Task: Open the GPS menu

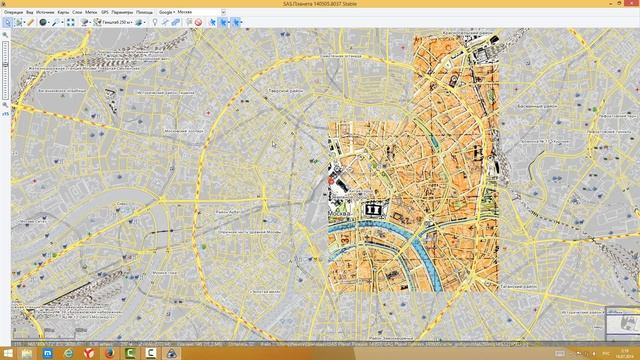Action: (x=105, y=12)
